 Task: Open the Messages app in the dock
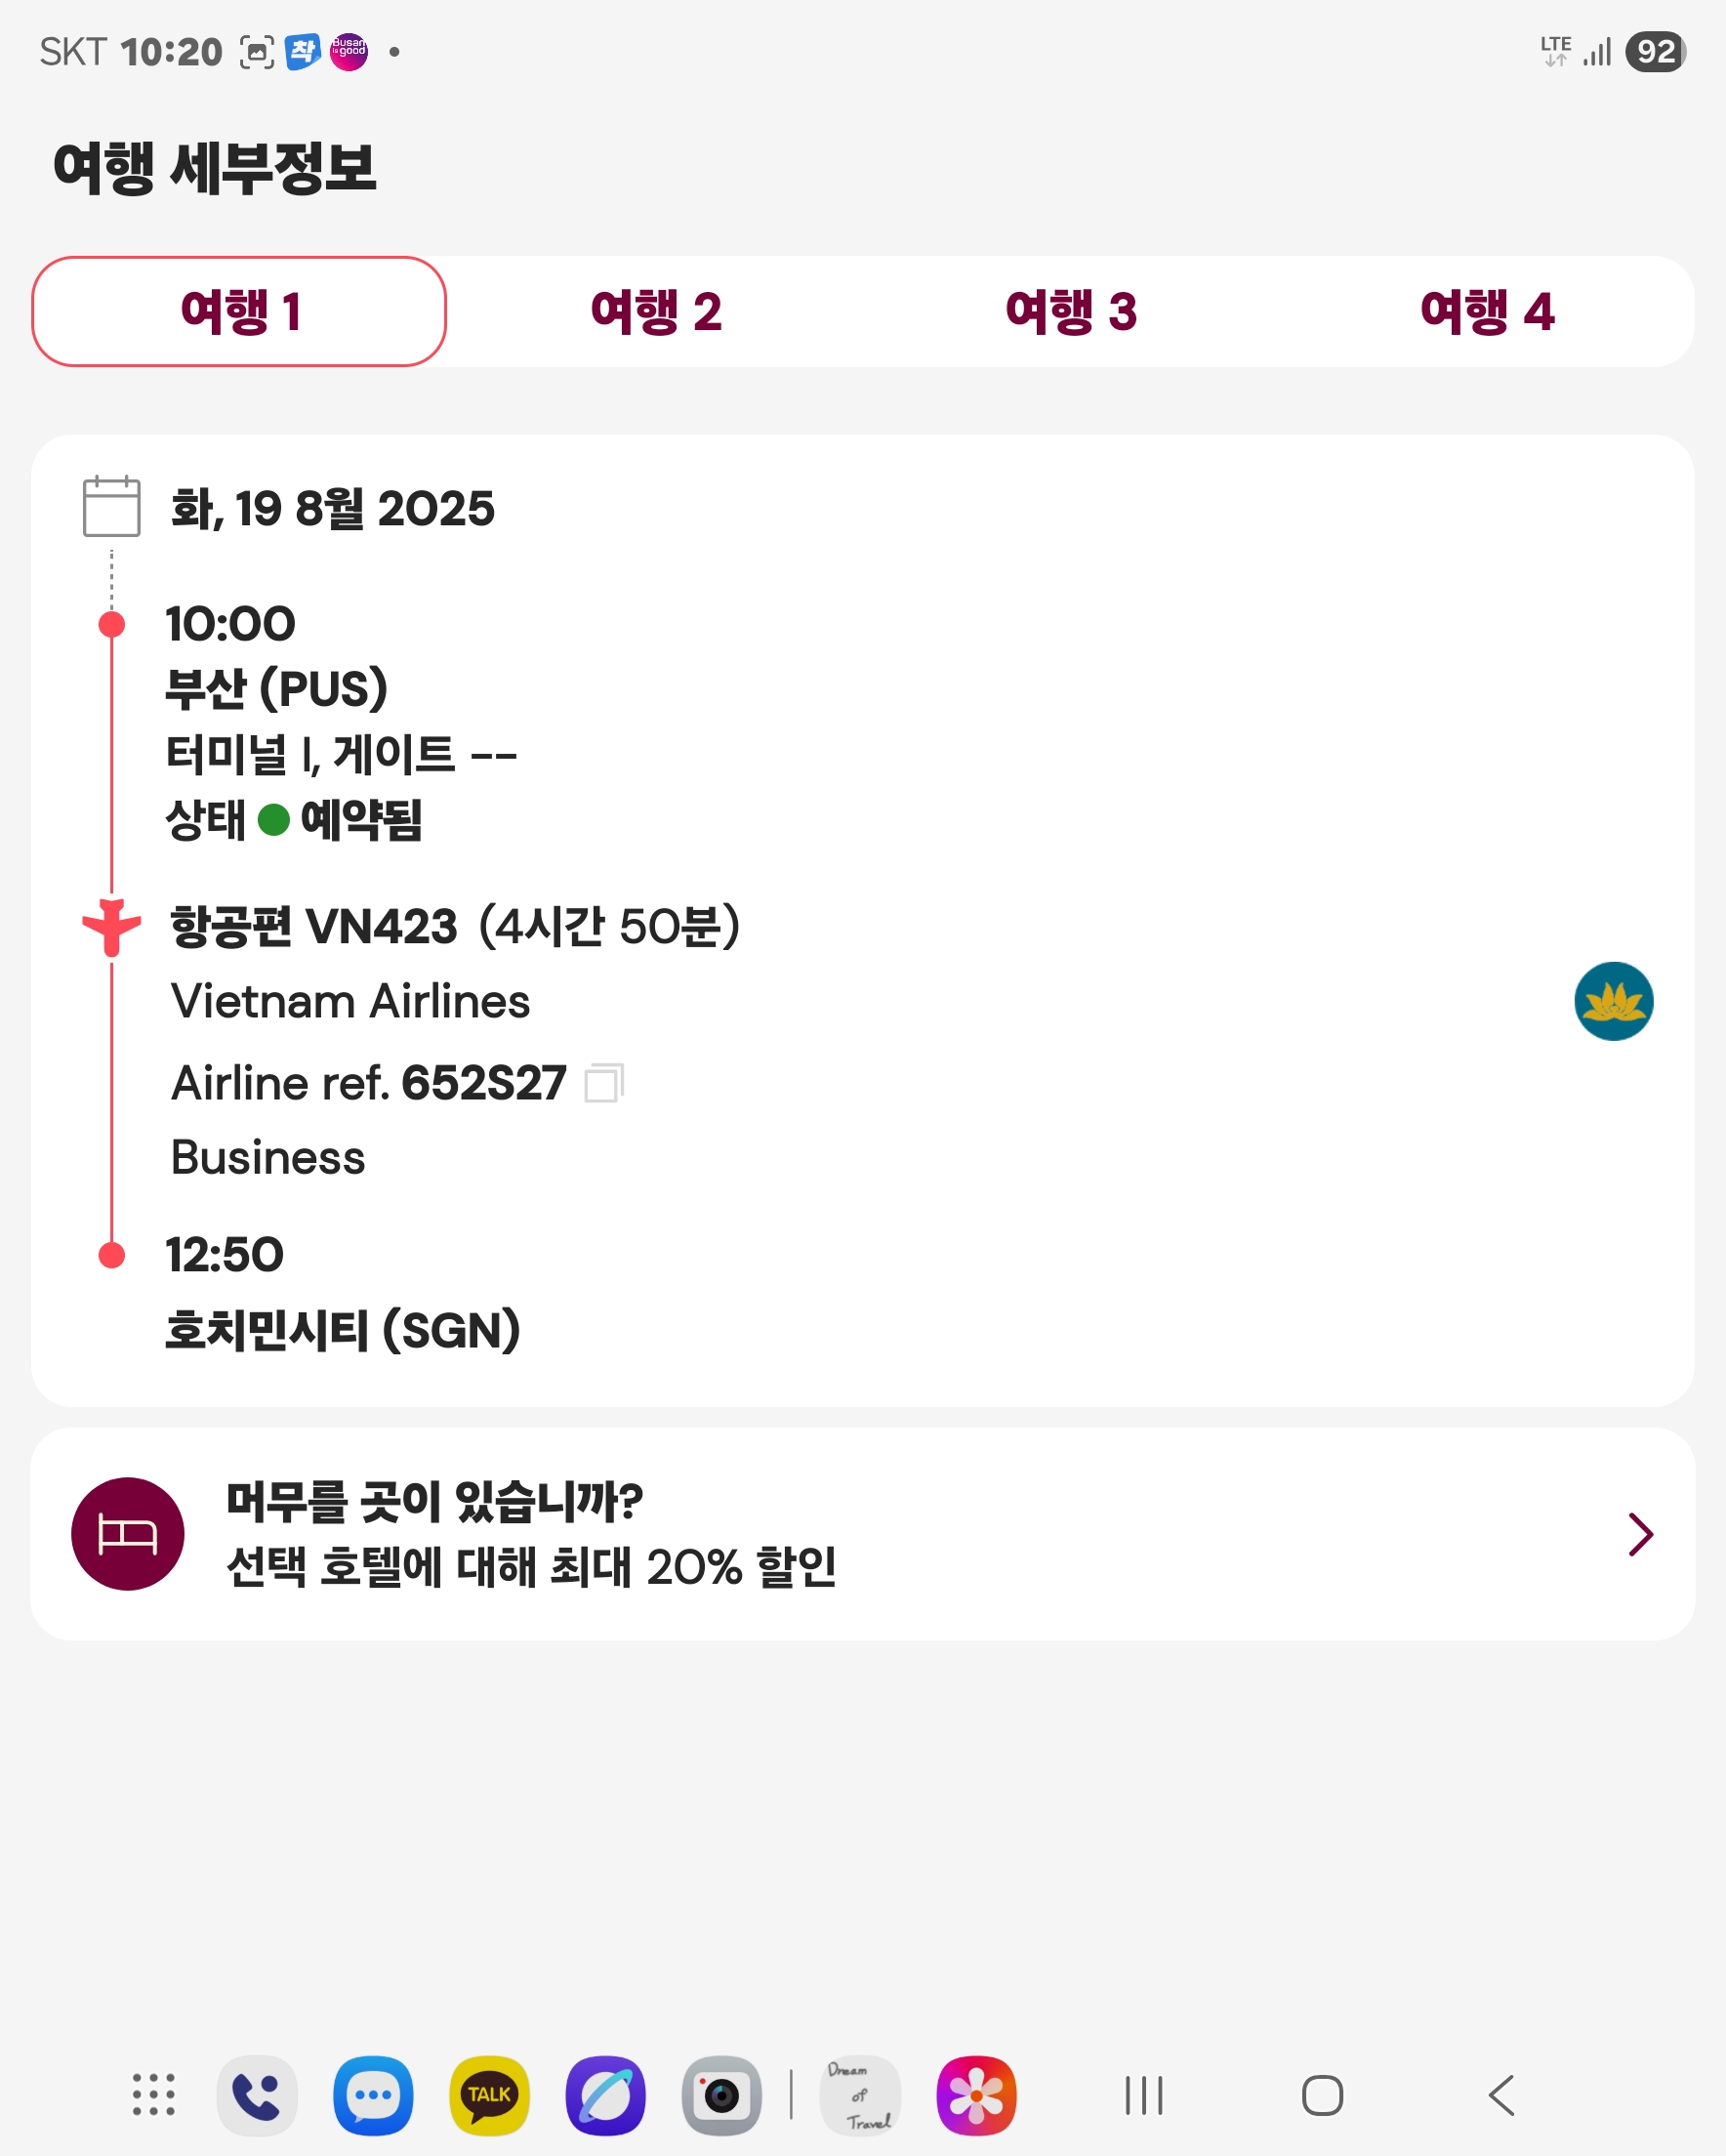pyautogui.click(x=373, y=2095)
